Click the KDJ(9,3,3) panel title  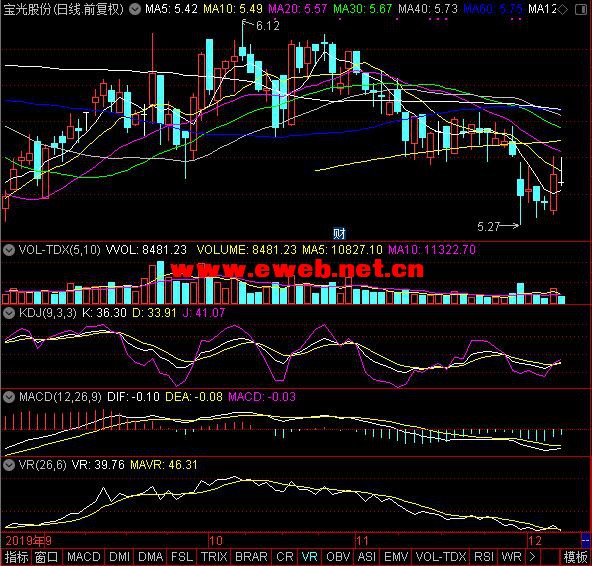[x=48, y=313]
